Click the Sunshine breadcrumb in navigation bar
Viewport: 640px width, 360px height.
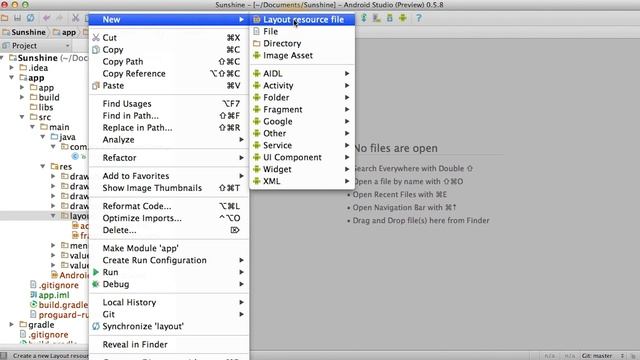(x=24, y=32)
